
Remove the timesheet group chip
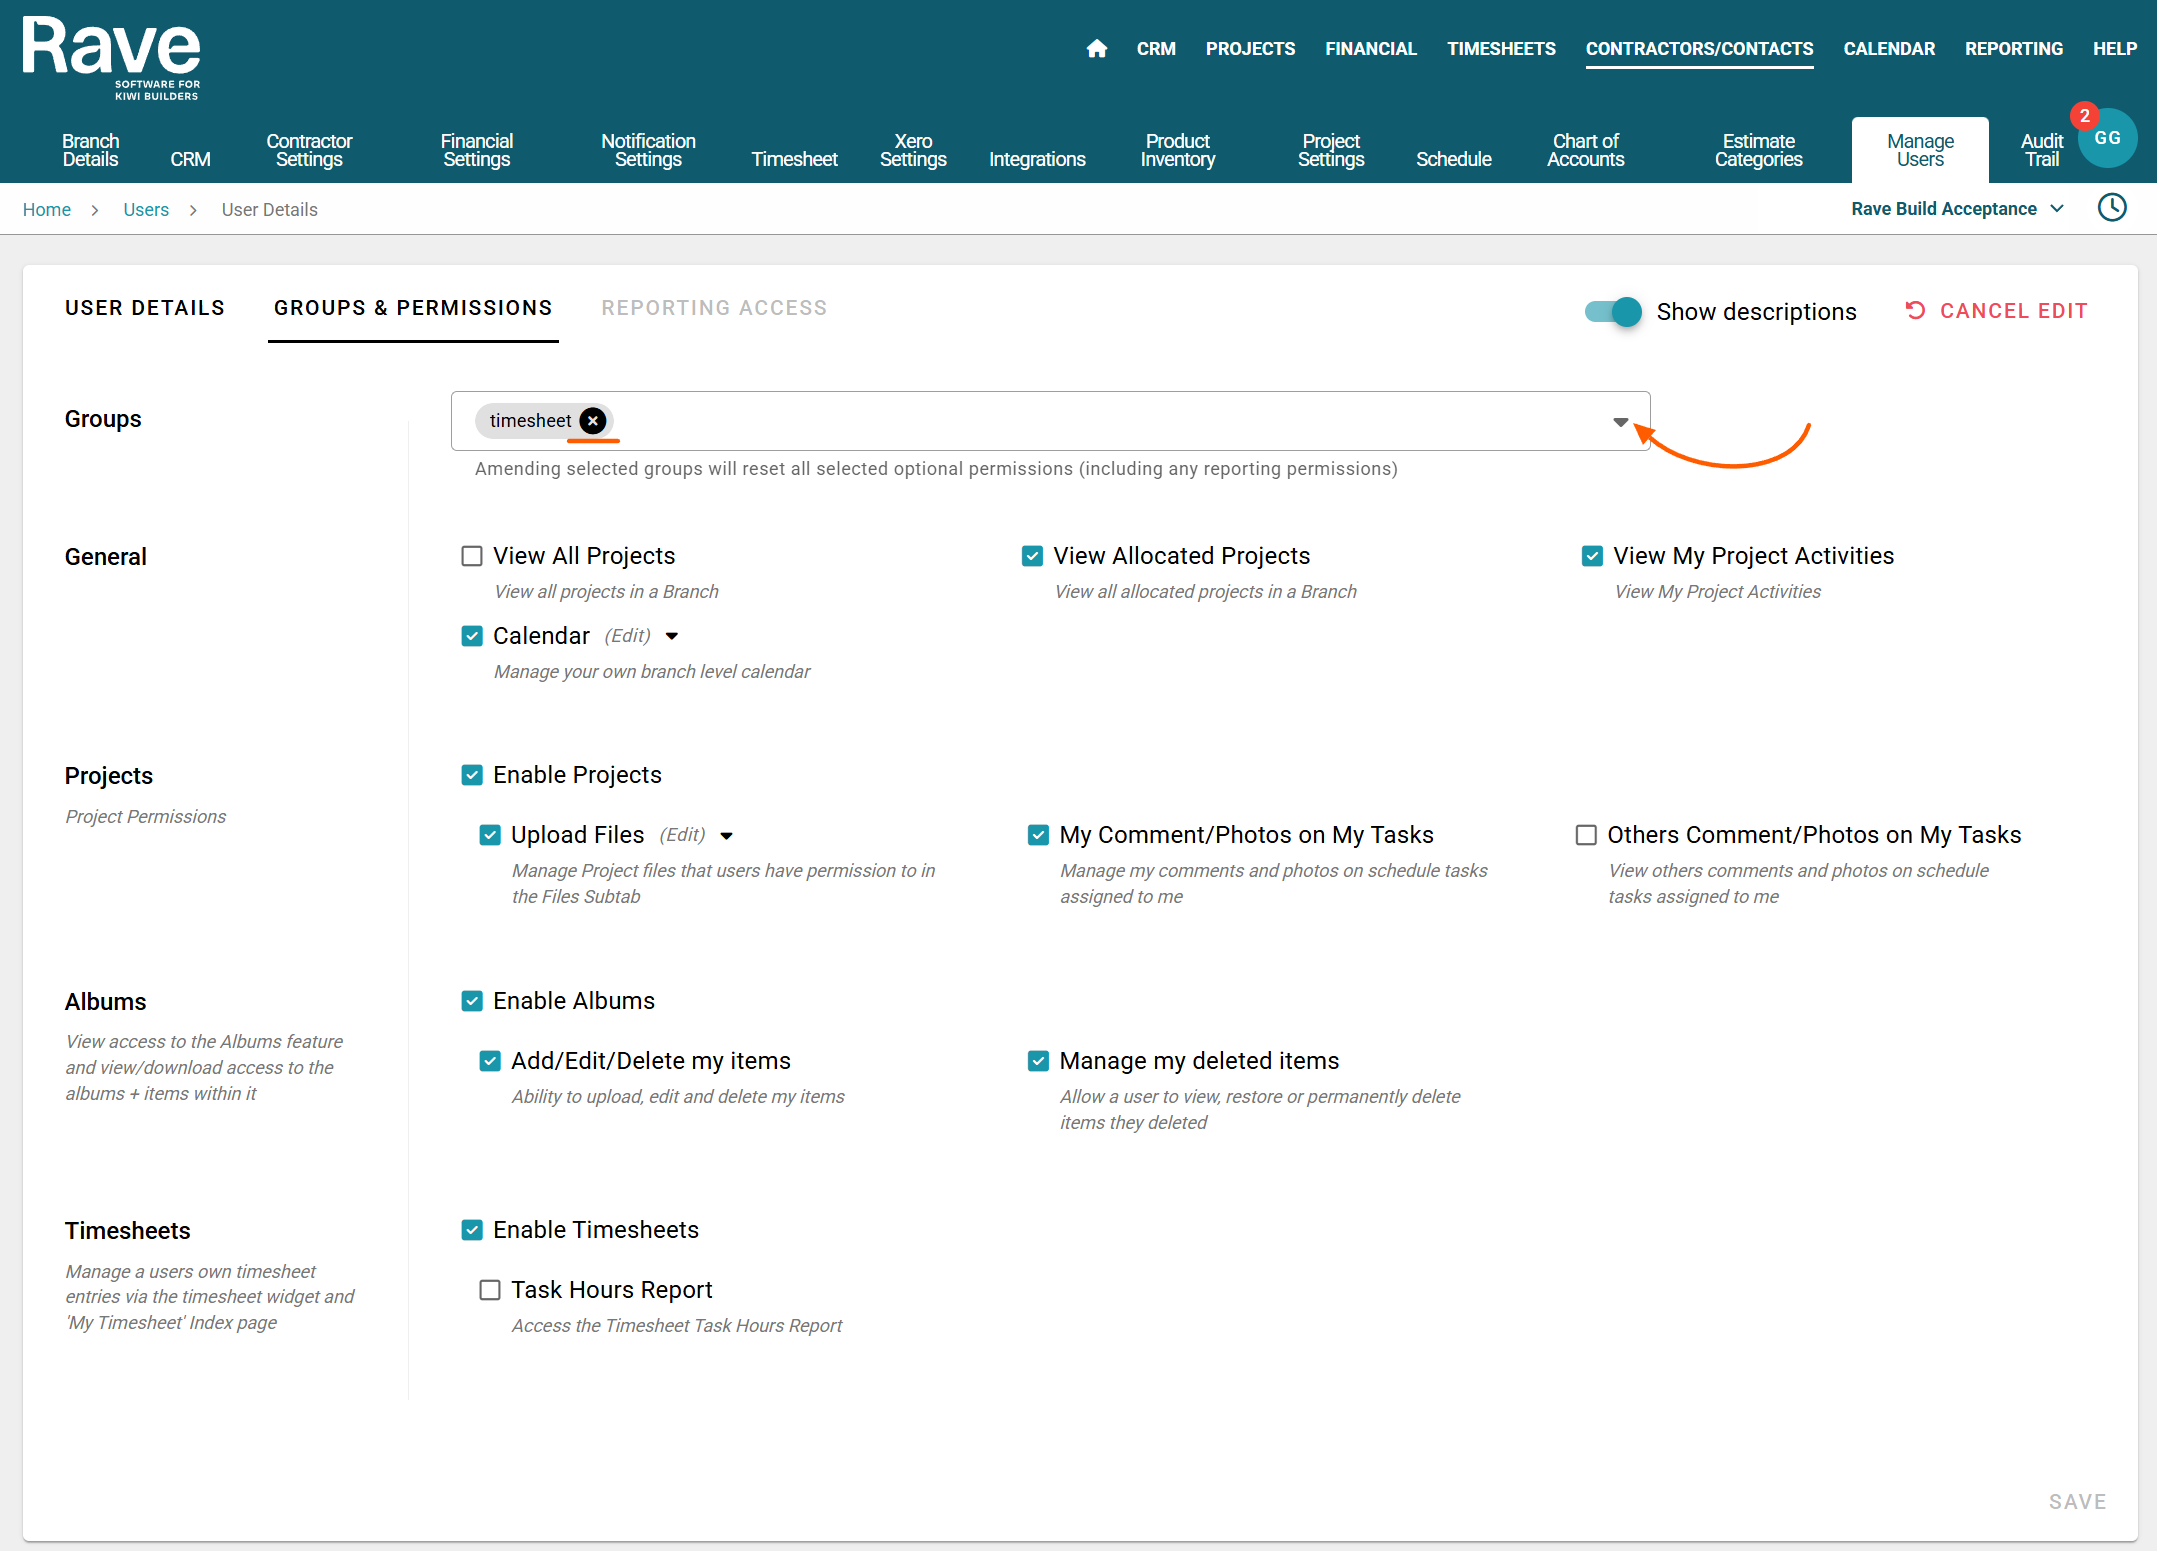pyautogui.click(x=593, y=421)
